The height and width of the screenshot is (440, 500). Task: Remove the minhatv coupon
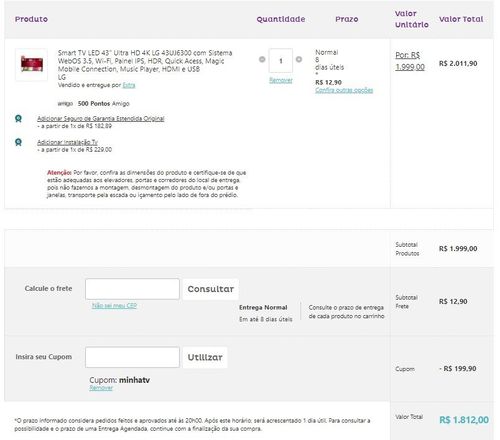[101, 388]
